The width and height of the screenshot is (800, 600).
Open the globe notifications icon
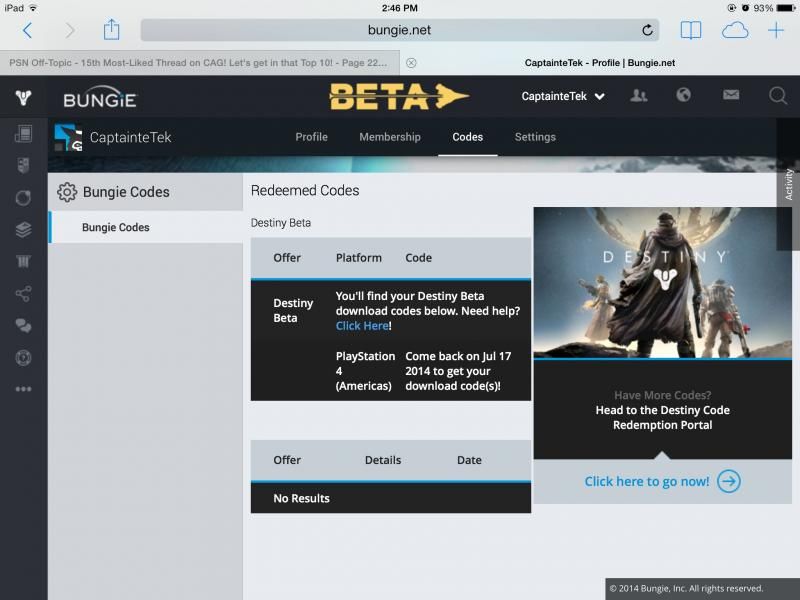(684, 95)
